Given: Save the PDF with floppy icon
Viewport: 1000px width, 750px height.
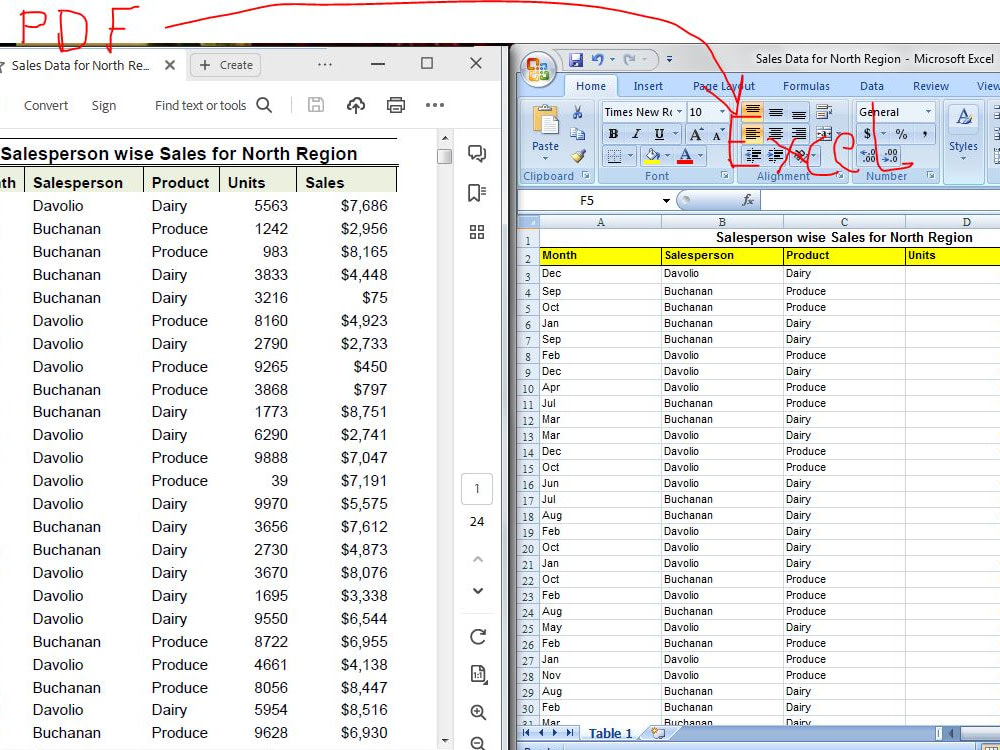Looking at the screenshot, I should tap(316, 105).
